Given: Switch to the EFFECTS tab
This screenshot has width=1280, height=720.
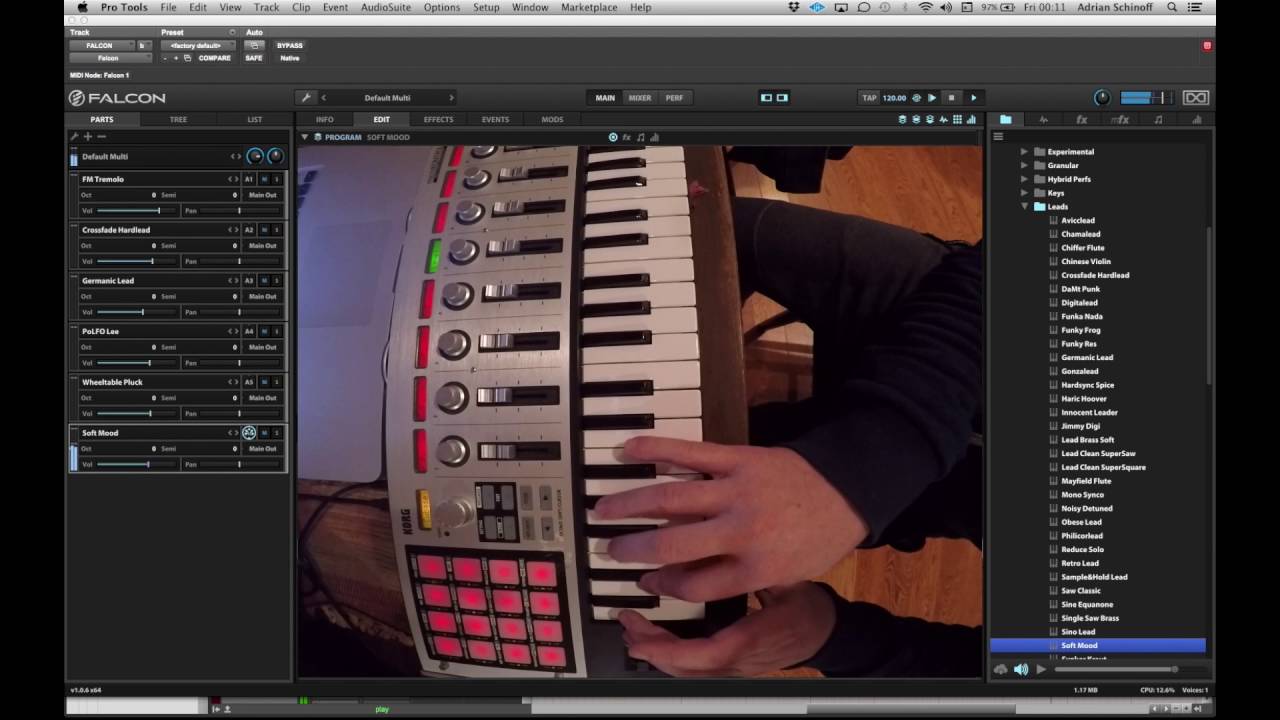Looking at the screenshot, I should point(438,119).
